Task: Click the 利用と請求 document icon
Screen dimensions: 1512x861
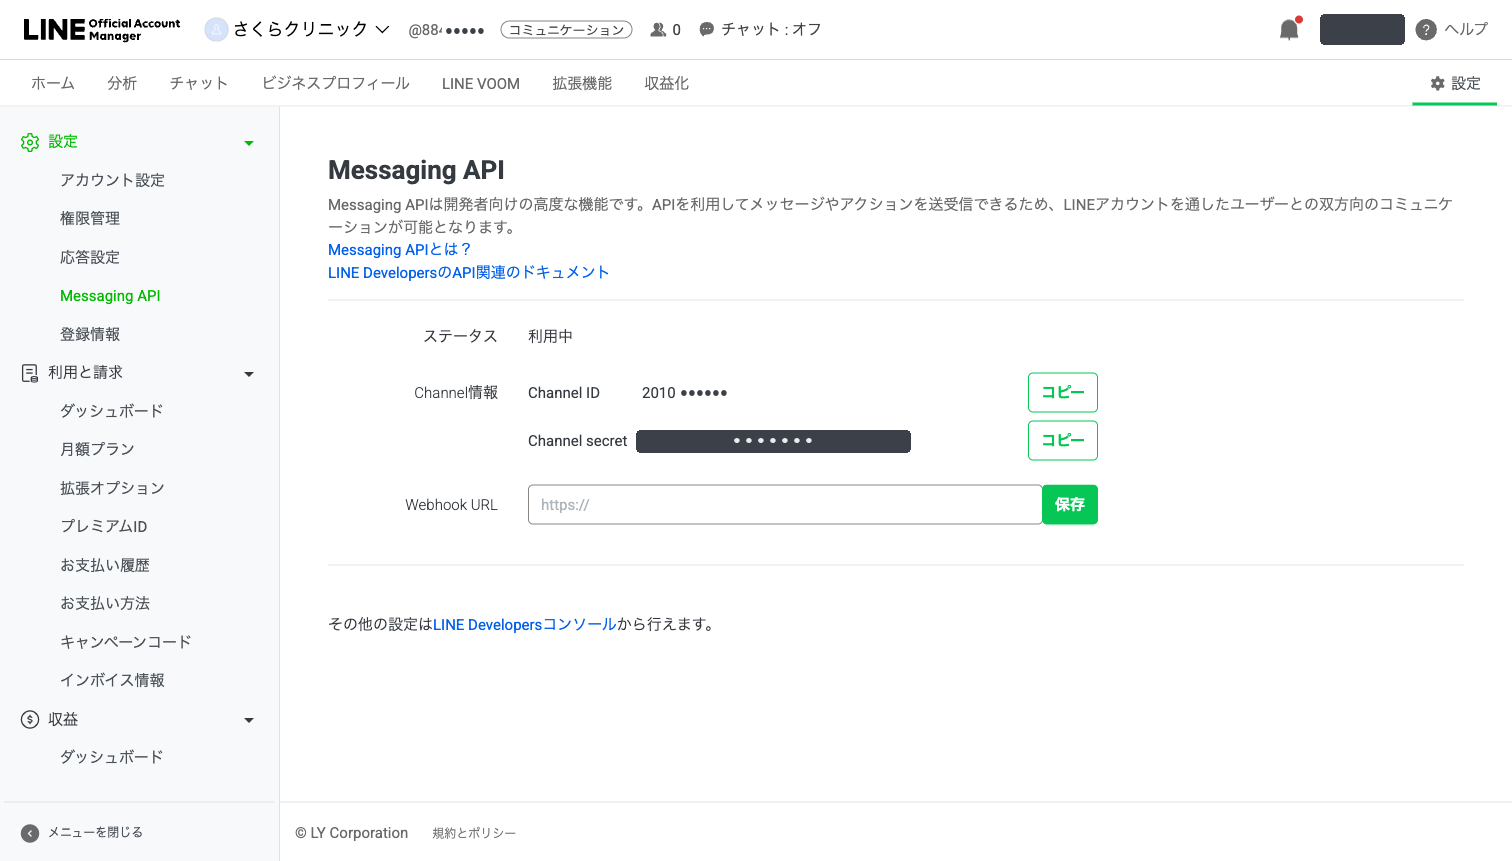Action: click(30, 373)
